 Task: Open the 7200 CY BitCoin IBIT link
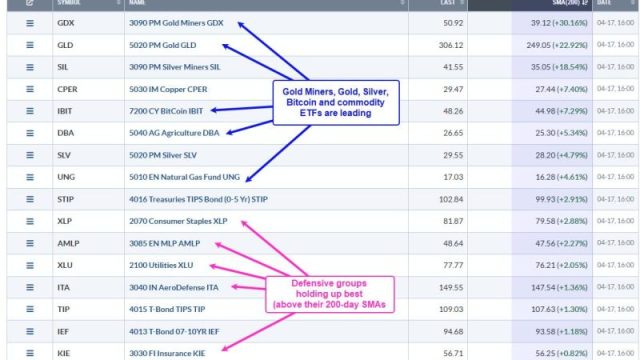coord(166,111)
